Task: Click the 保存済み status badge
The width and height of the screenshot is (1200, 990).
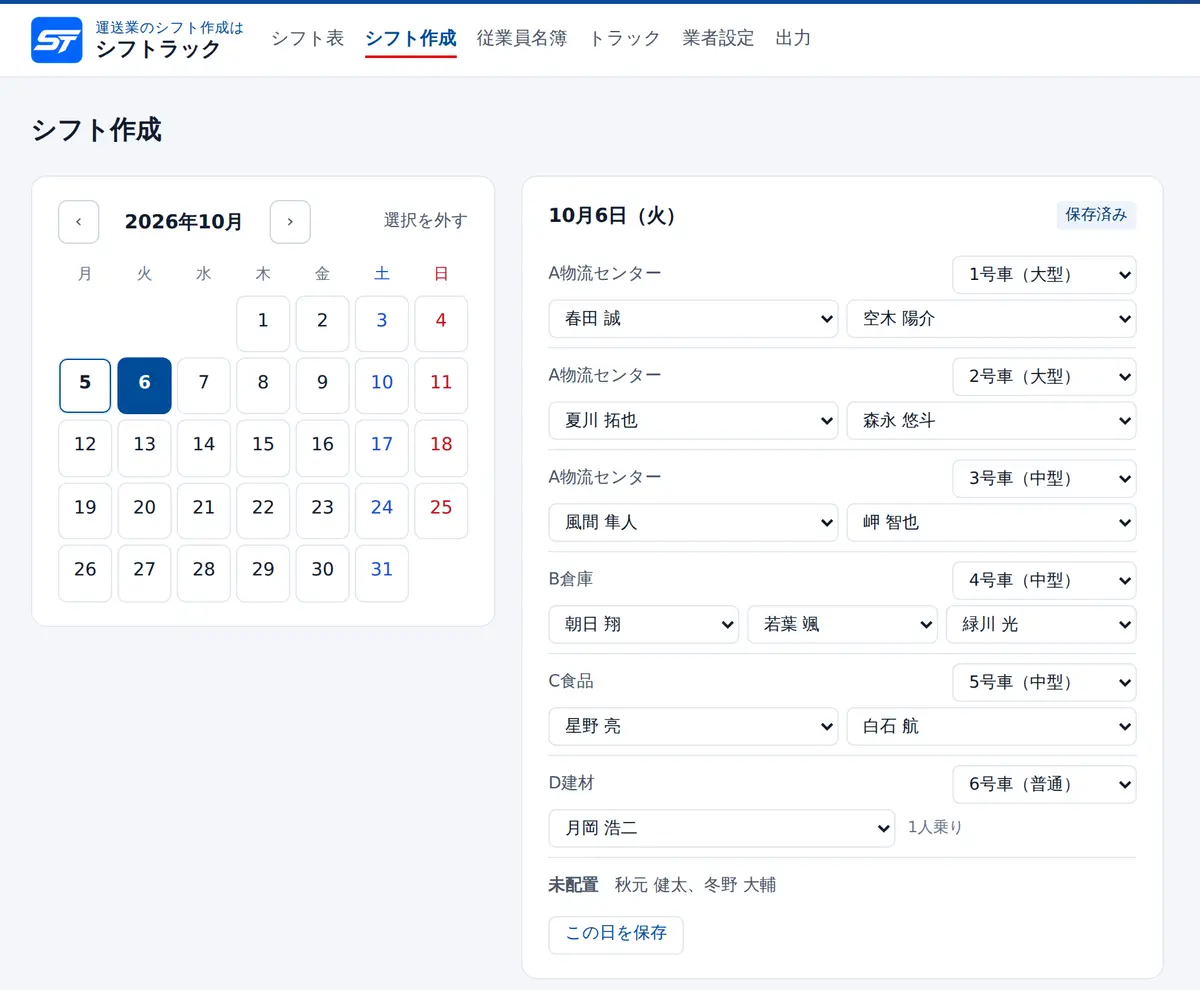Action: (x=1096, y=215)
